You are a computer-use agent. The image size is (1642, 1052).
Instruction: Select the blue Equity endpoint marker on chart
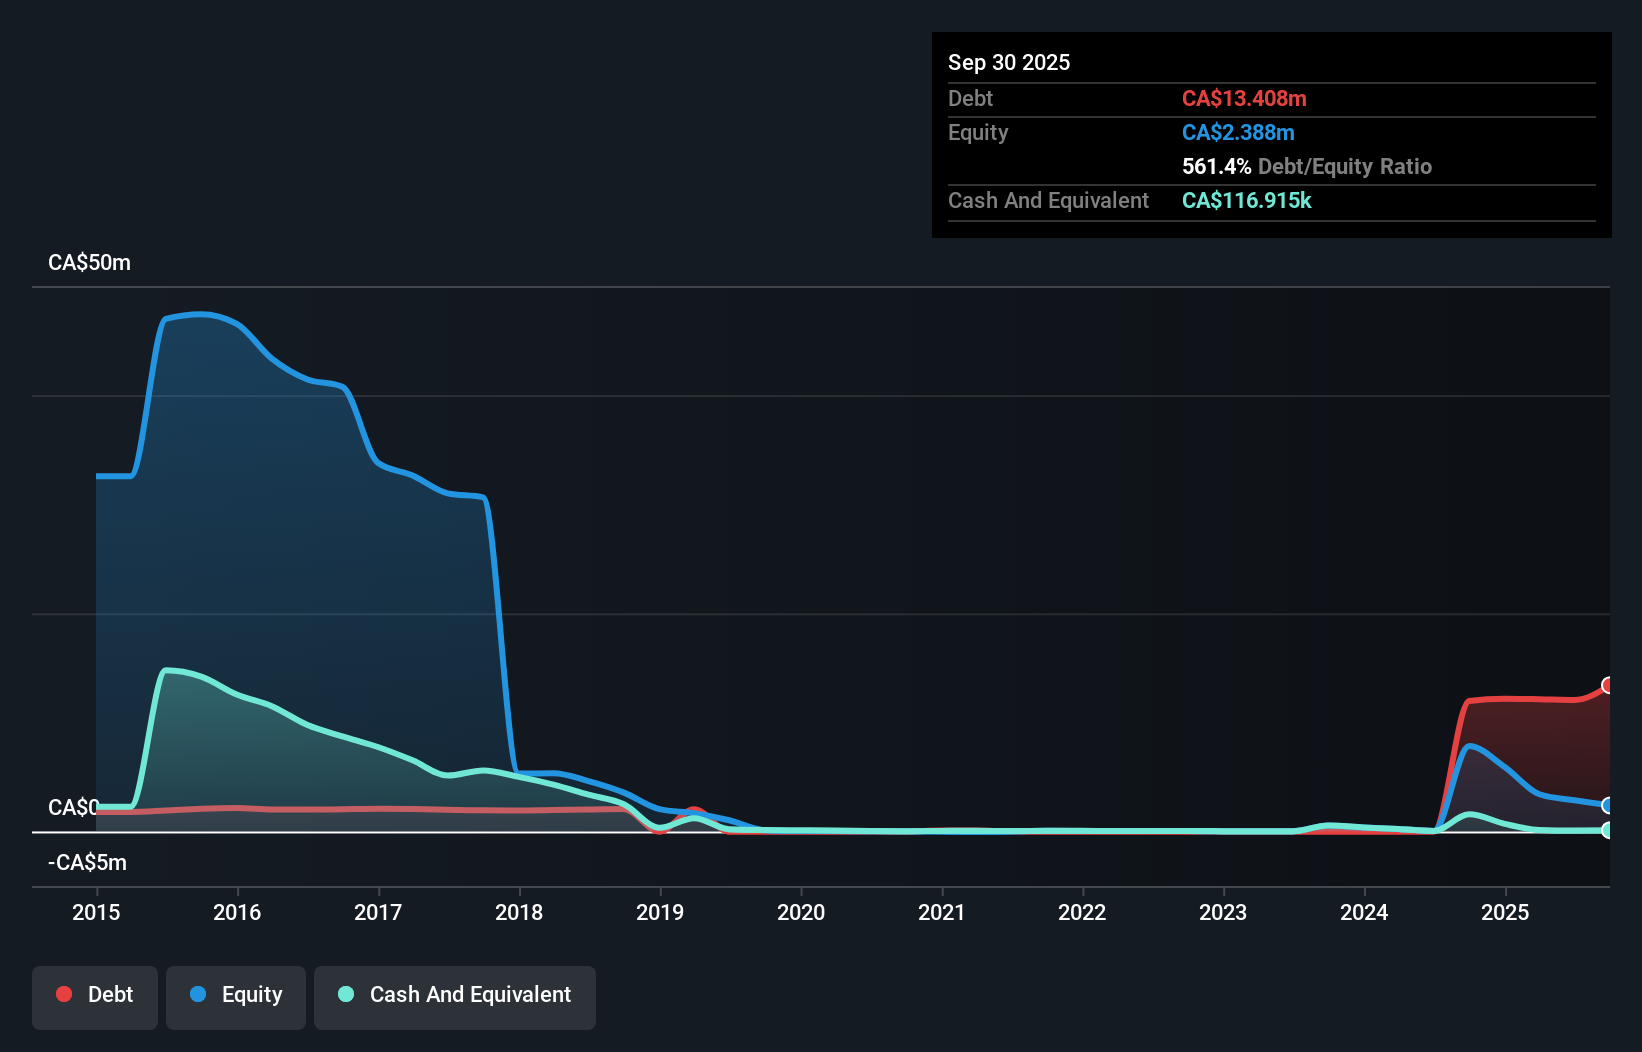1608,805
